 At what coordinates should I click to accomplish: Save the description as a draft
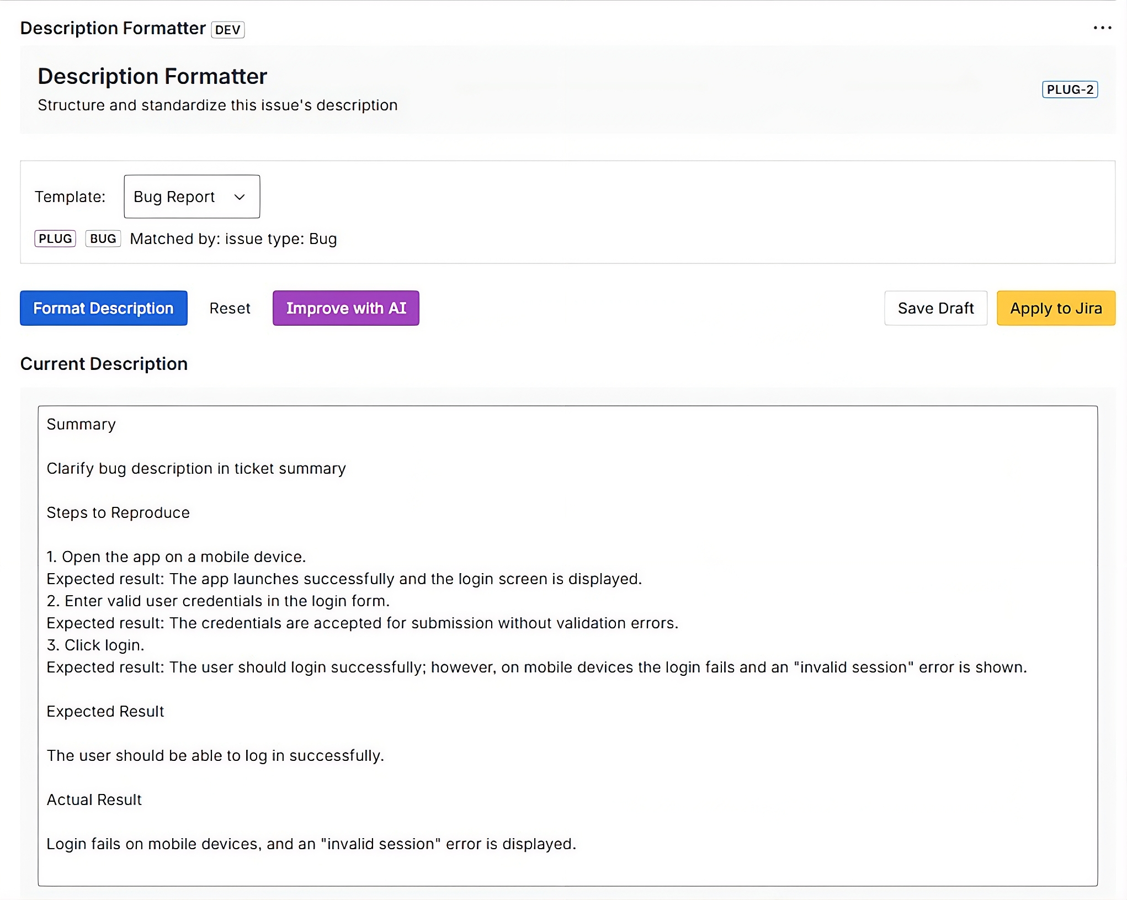pos(935,308)
